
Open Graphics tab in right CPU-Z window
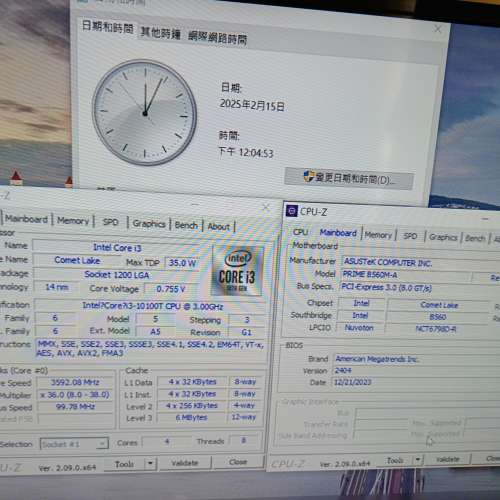point(443,237)
